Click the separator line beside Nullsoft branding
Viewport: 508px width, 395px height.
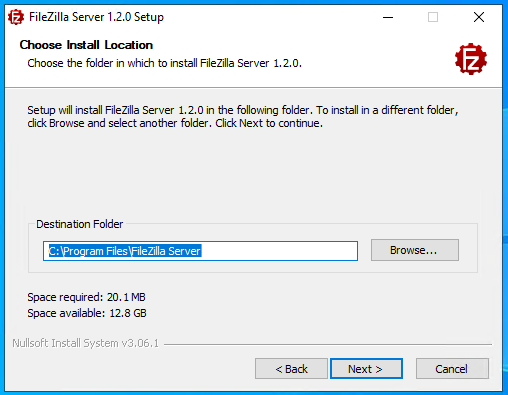[328, 344]
